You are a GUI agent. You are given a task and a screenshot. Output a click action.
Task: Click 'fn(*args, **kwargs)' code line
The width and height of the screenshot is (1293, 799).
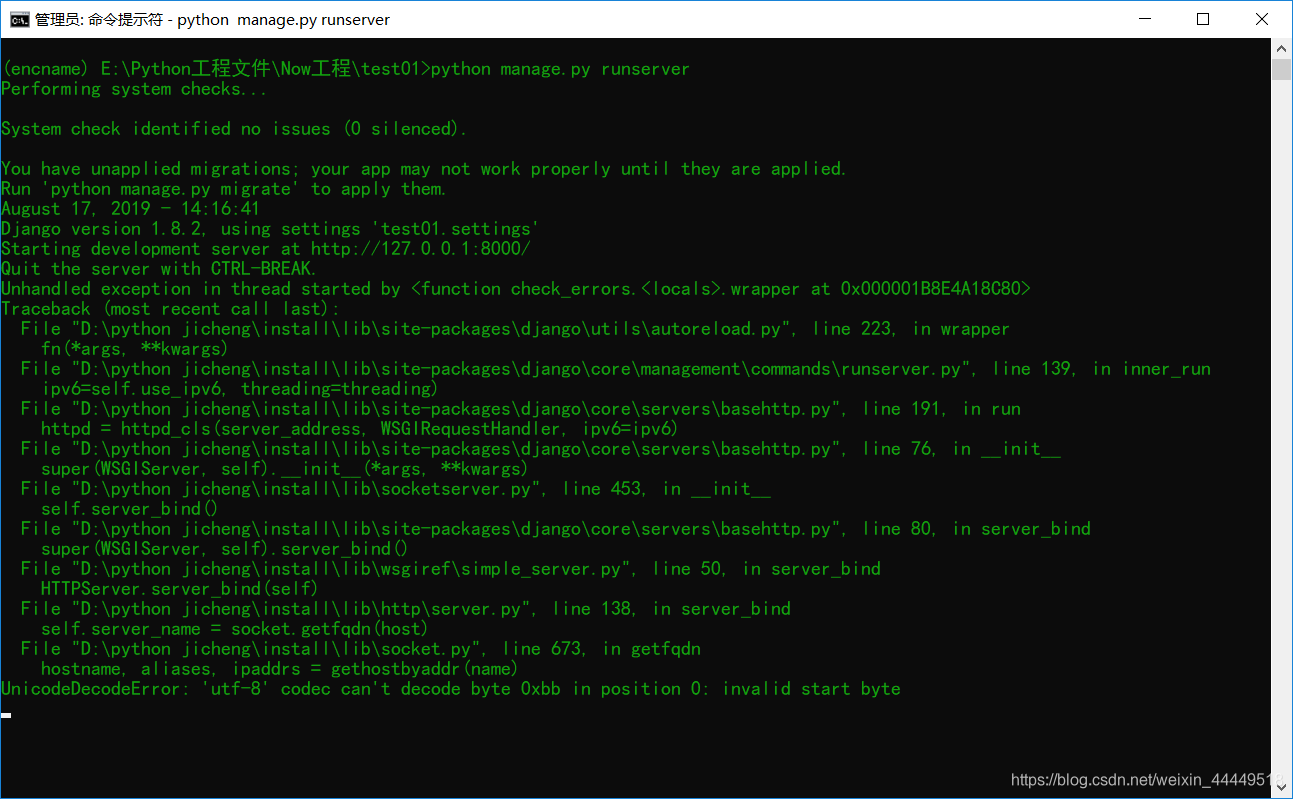(x=135, y=349)
